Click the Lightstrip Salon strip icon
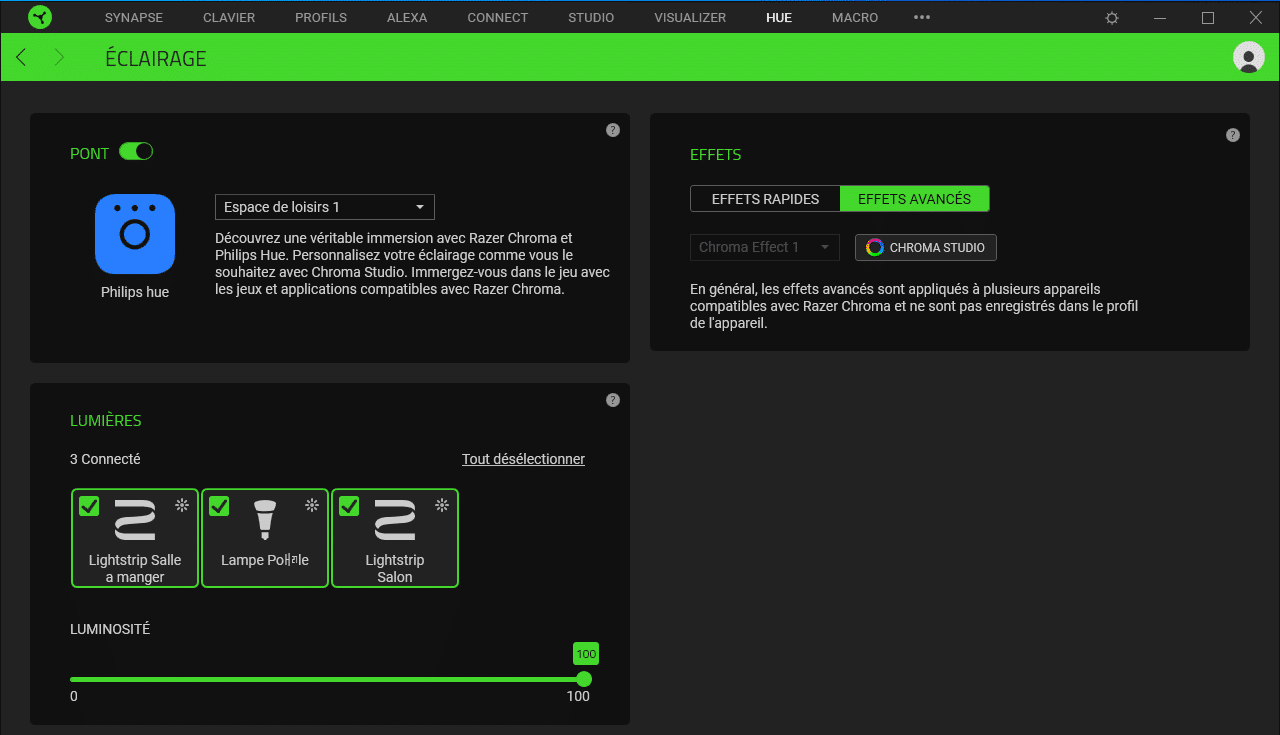 click(395, 520)
